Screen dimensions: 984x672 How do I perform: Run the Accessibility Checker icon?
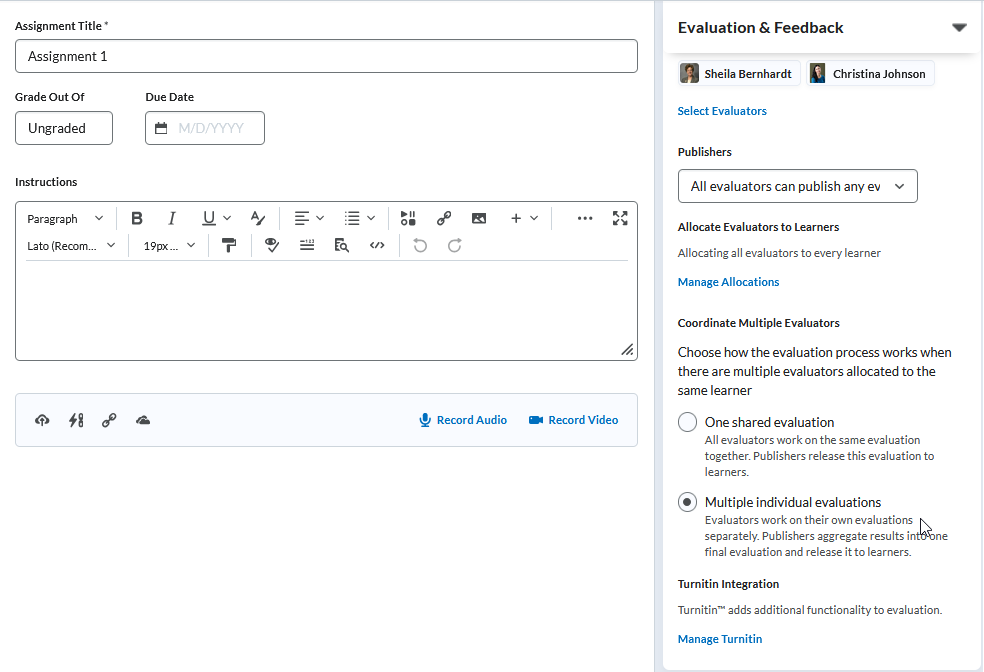(271, 245)
